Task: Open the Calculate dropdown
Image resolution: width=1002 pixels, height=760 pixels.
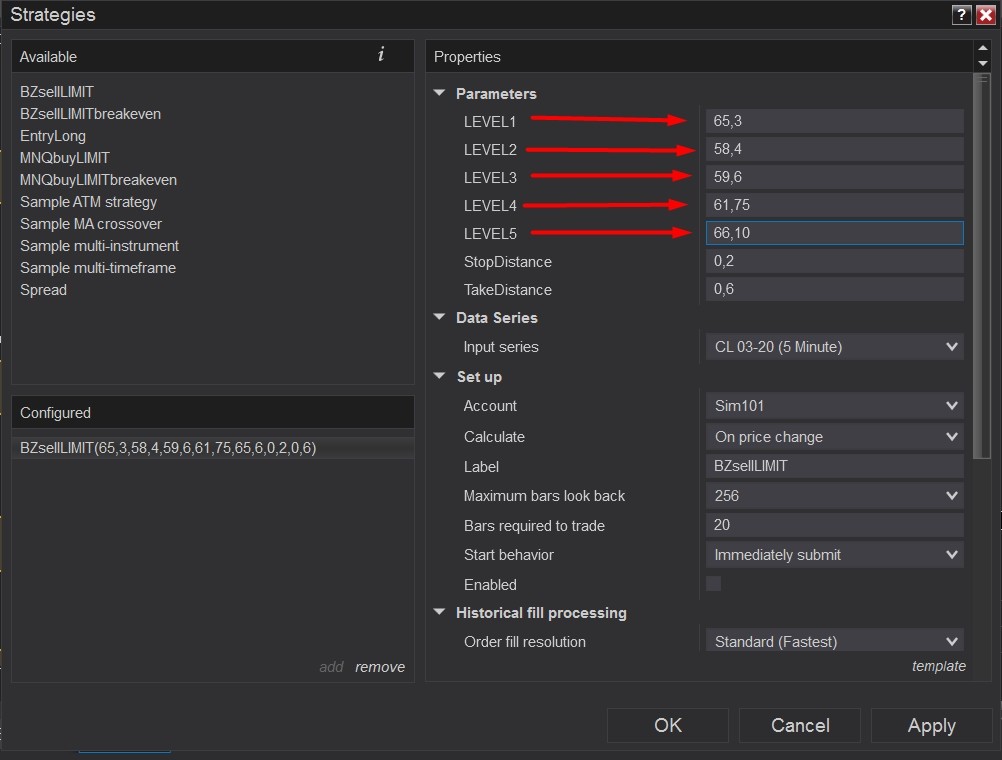Action: (835, 437)
